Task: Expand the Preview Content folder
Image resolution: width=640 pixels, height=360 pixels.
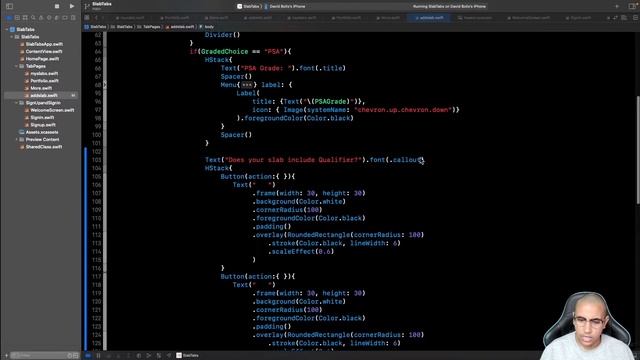Action: pyautogui.click(x=16, y=140)
